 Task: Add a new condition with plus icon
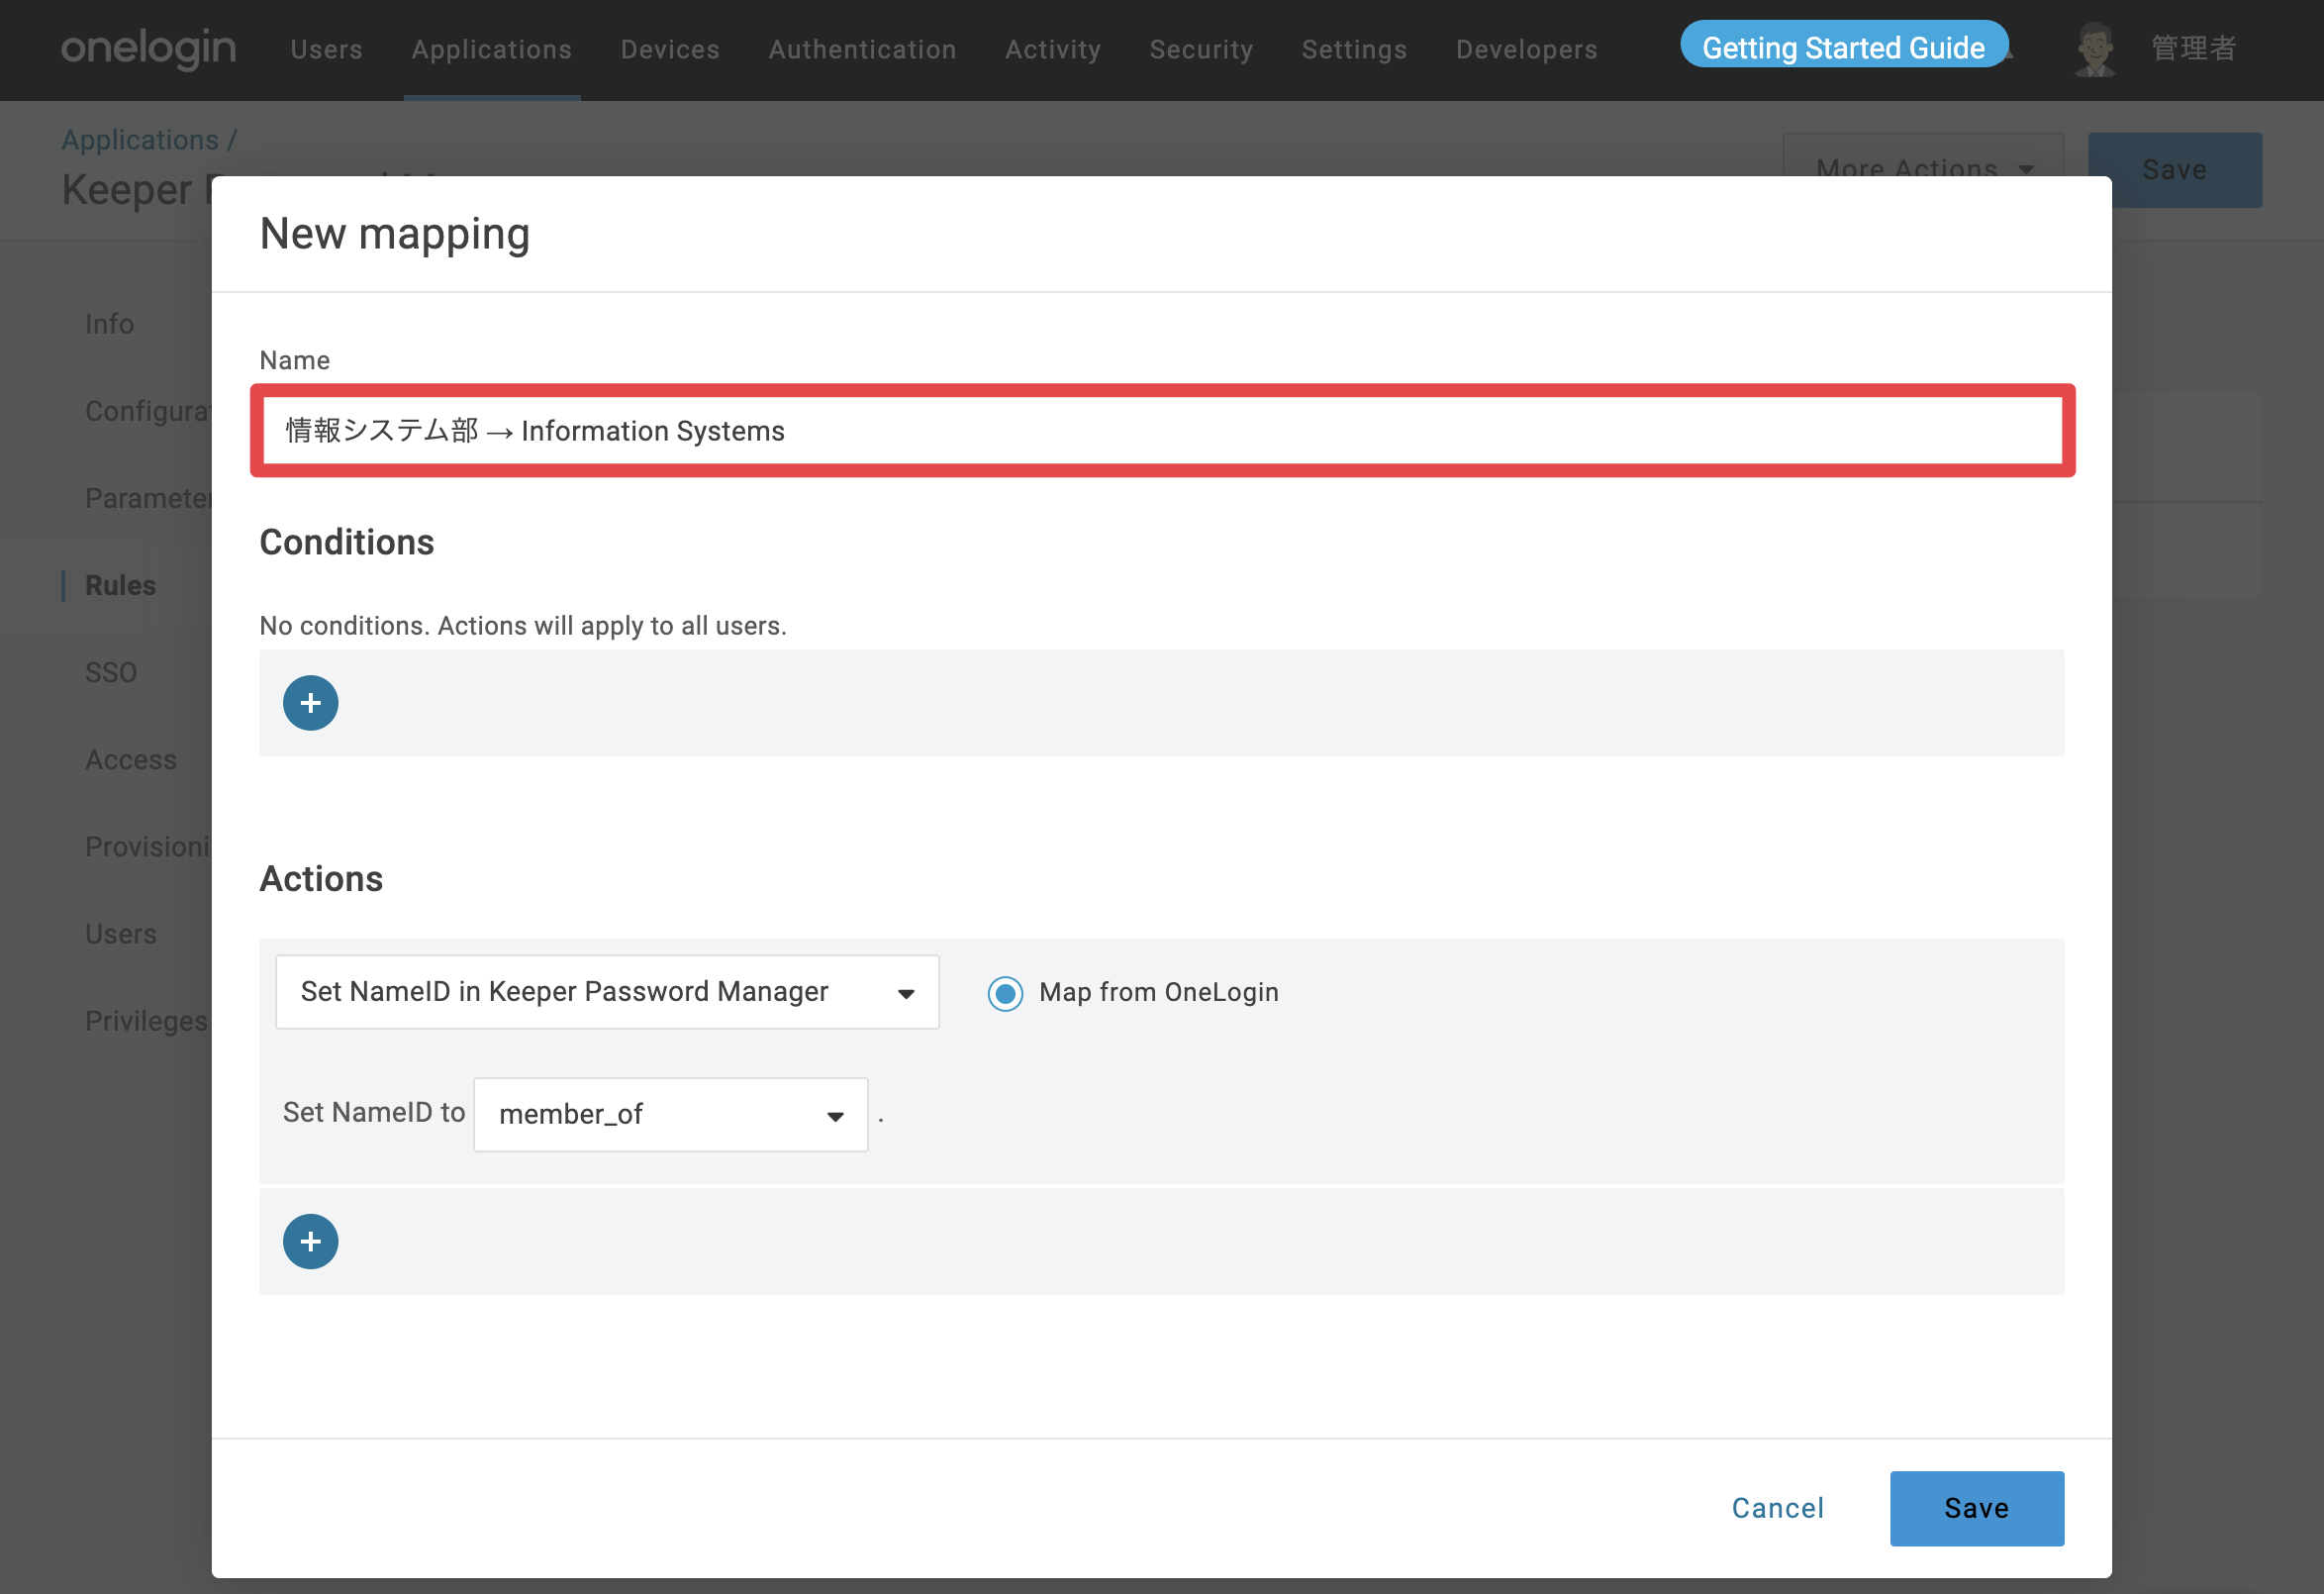coord(310,703)
